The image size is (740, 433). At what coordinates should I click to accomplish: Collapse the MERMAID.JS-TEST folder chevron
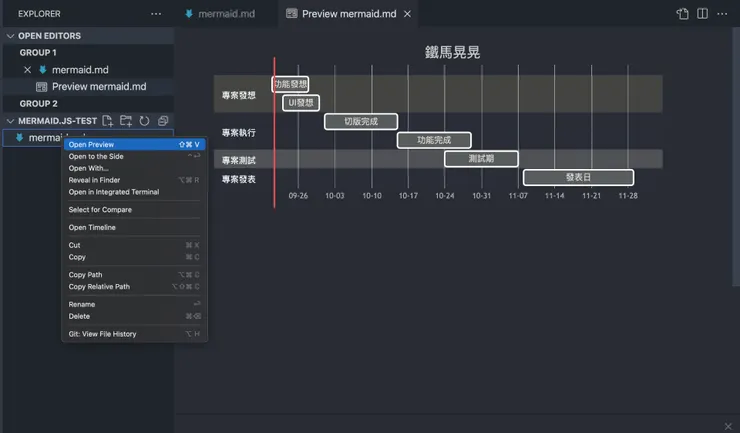point(10,121)
